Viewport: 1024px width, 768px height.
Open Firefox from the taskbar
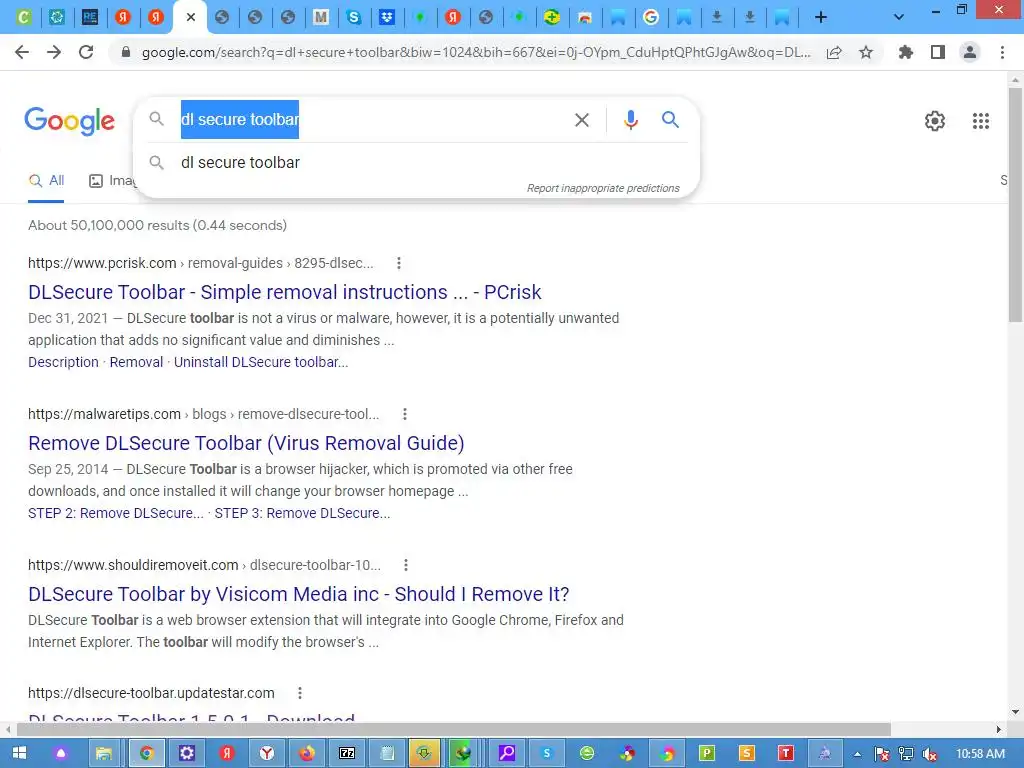pos(306,754)
